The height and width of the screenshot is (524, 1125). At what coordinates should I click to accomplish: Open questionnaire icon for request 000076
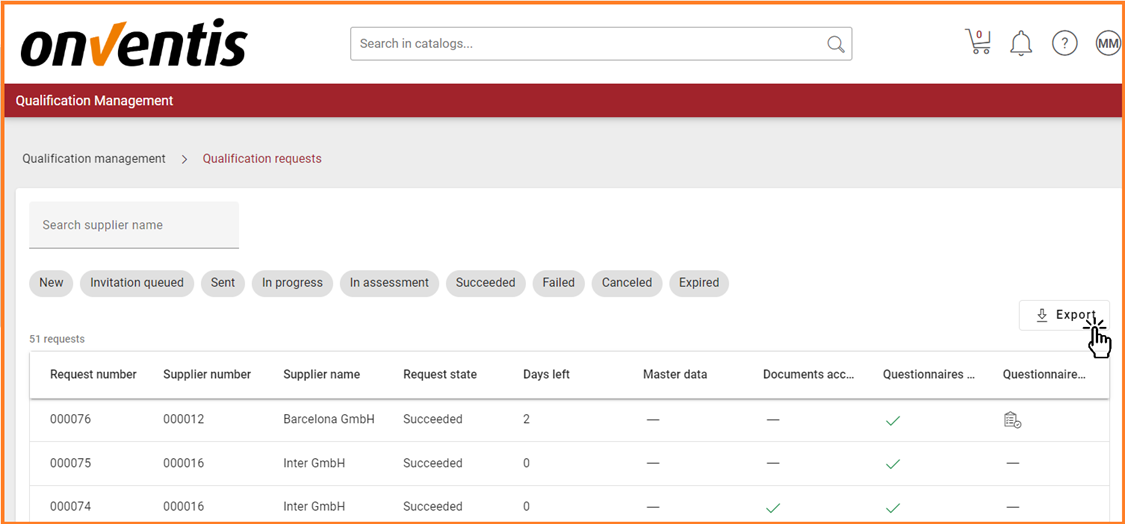1012,420
